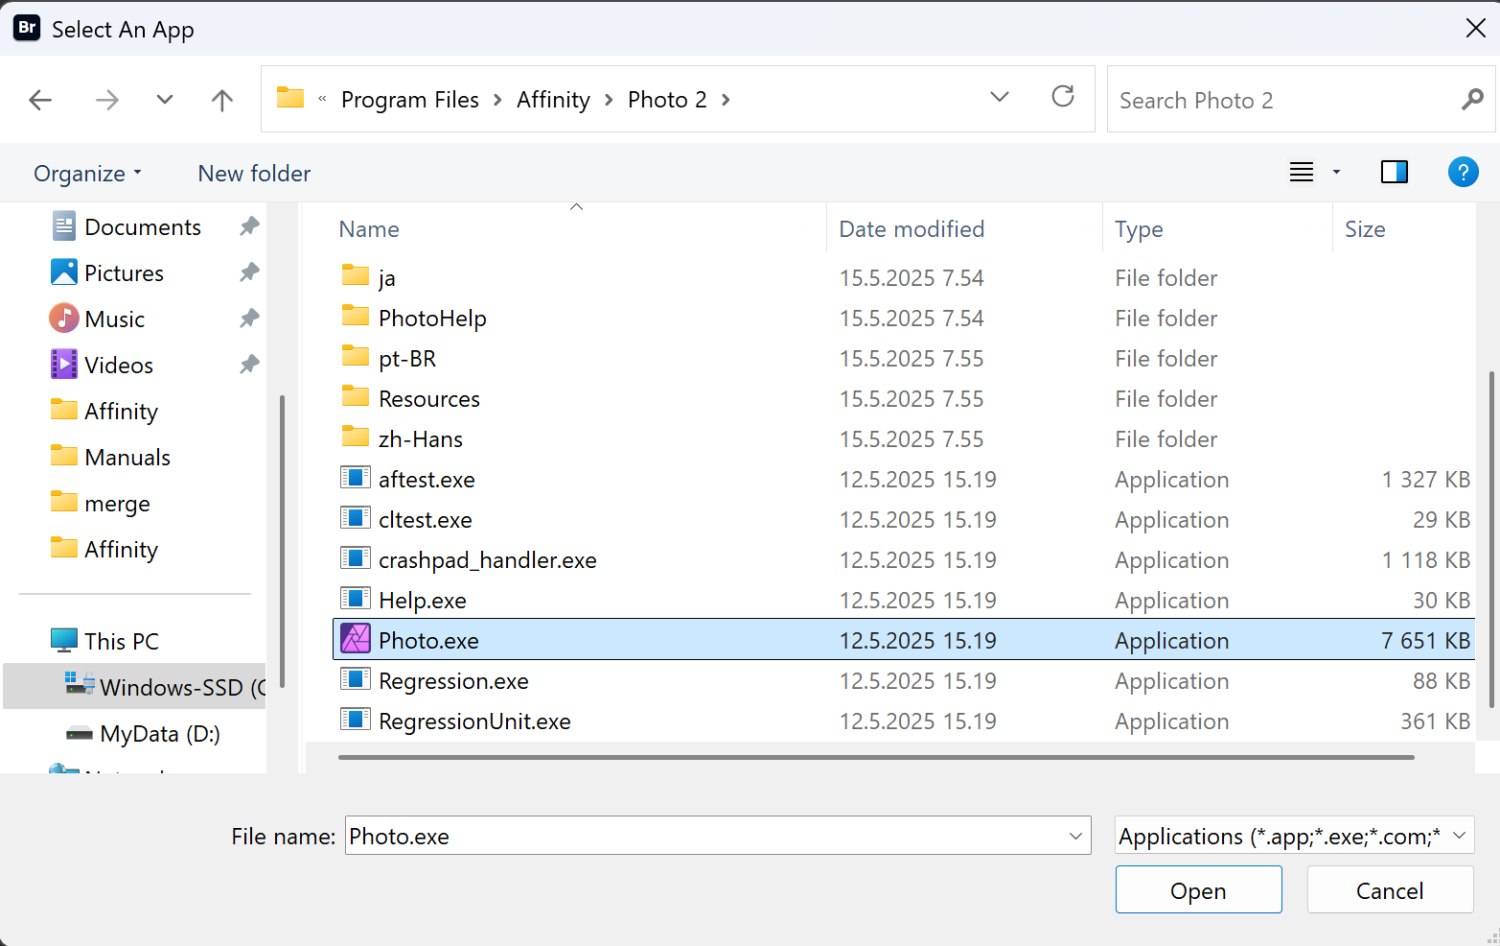
Task: Toggle the preview pane icon
Action: [1394, 172]
